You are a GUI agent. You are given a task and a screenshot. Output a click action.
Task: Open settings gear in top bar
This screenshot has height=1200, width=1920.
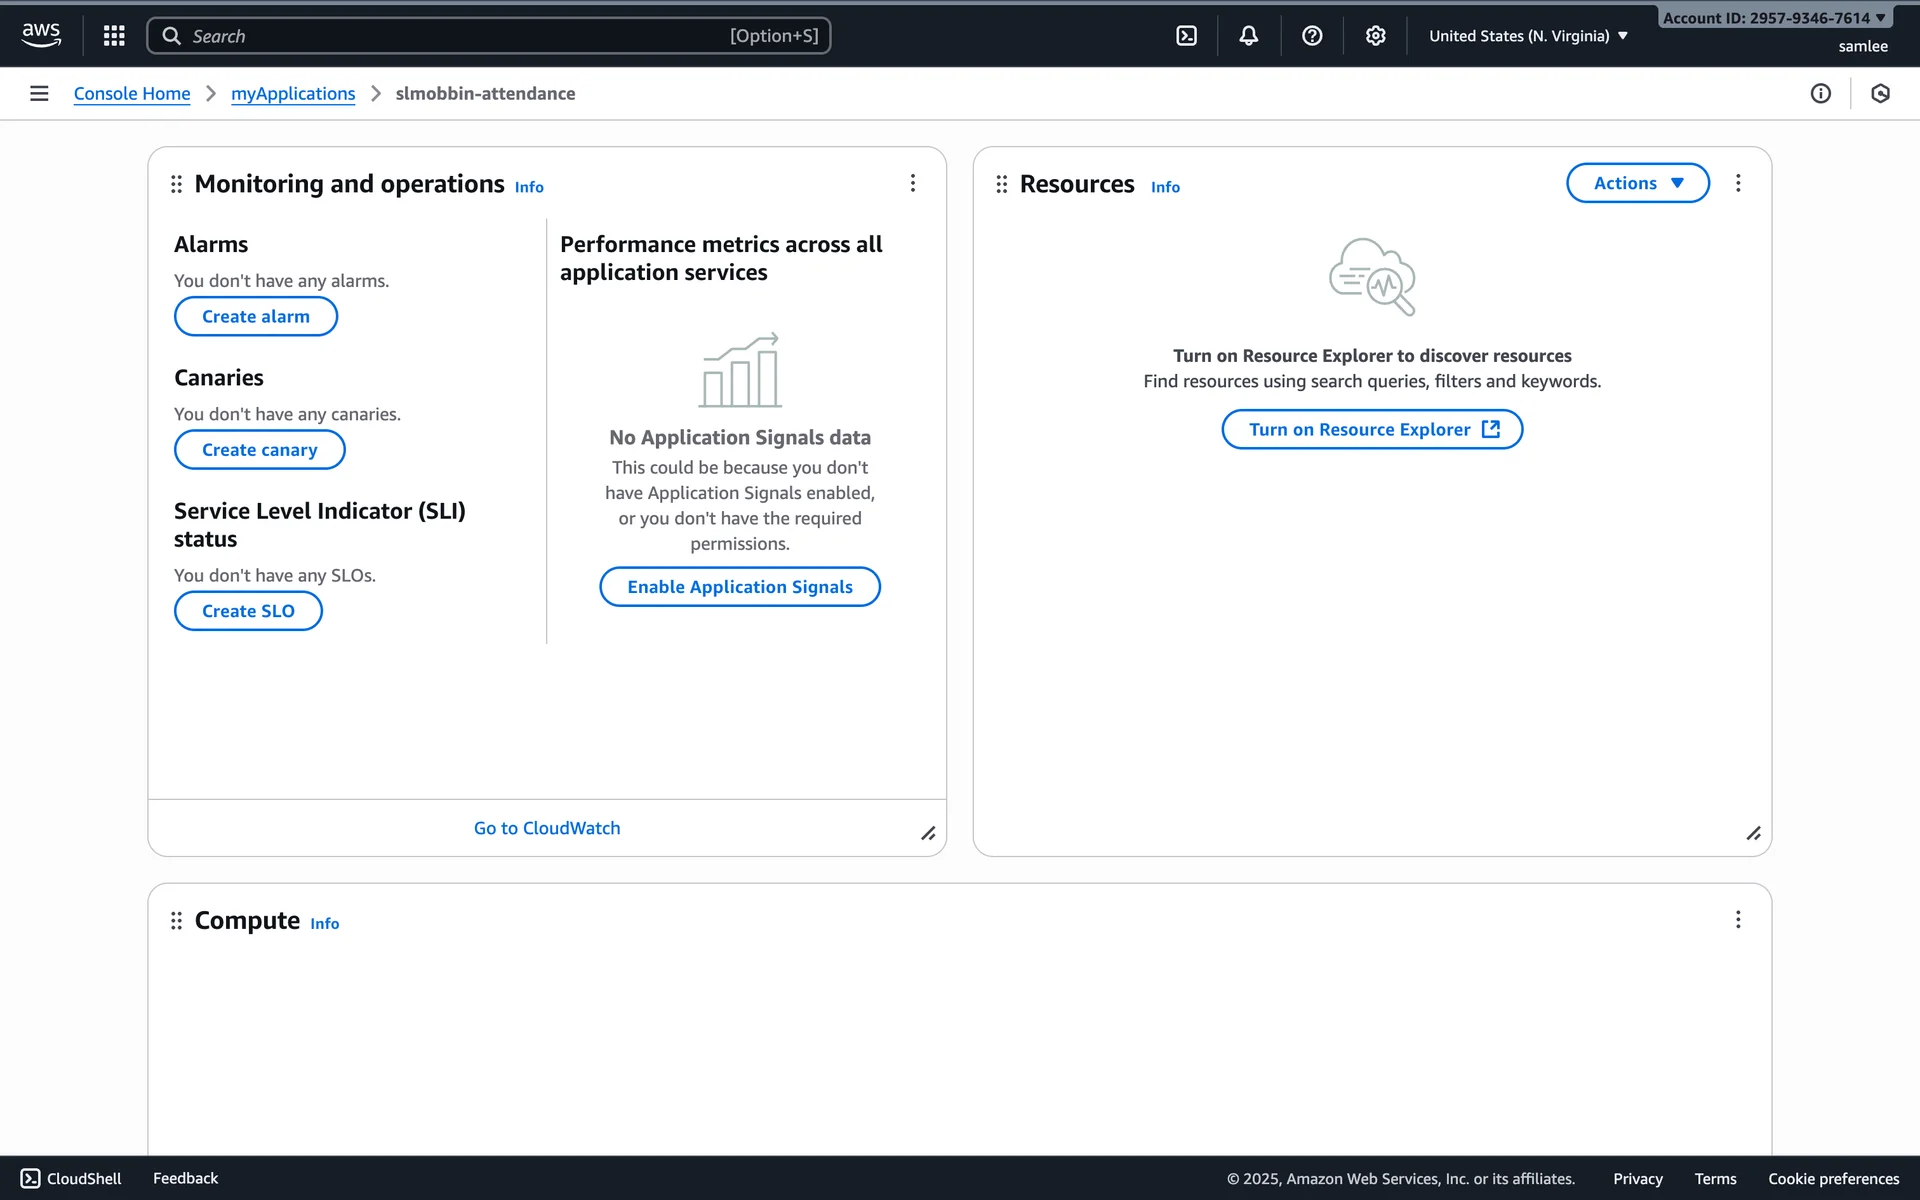(1375, 36)
